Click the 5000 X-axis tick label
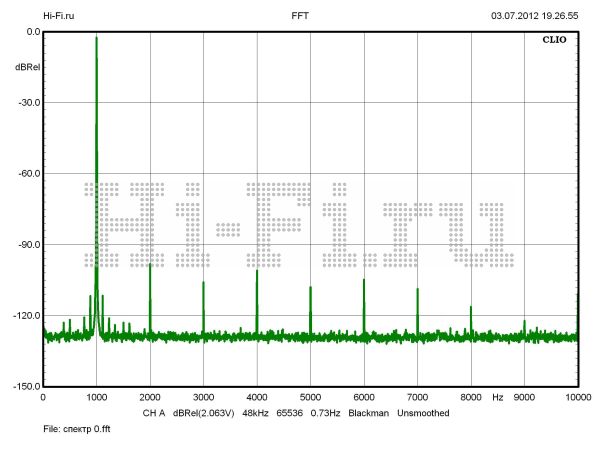Viewport: 600px width, 450px height. click(x=310, y=397)
